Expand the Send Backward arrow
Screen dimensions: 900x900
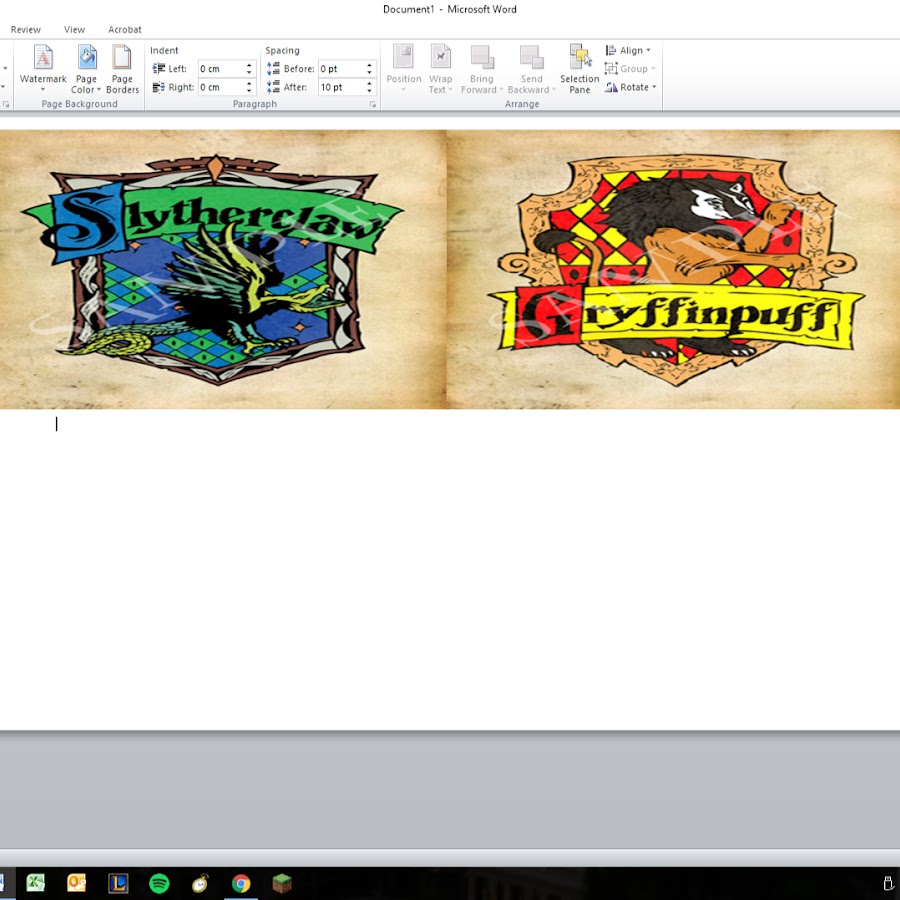pos(553,90)
